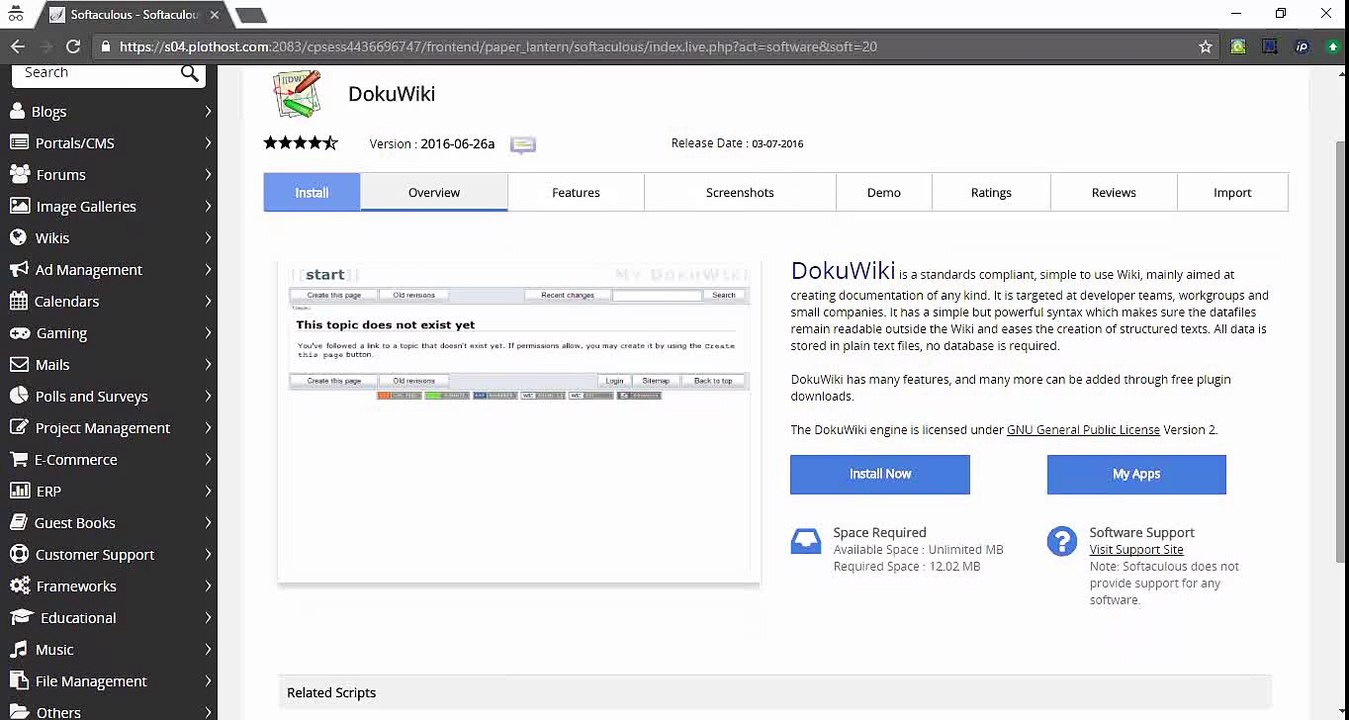
Task: Expand the Wikis category chevron
Action: 208,238
